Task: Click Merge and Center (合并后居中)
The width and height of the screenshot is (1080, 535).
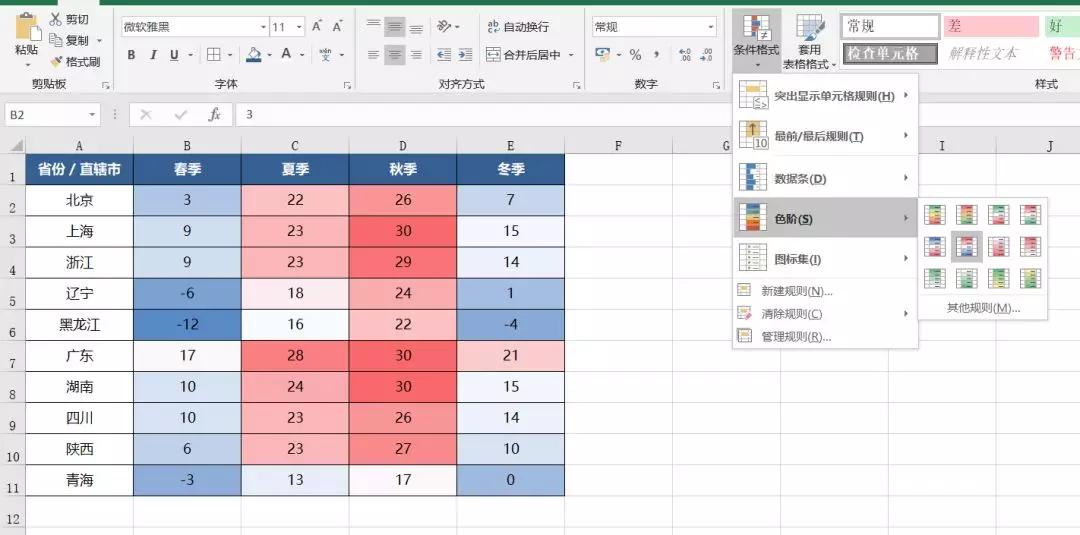Action: pyautogui.click(x=524, y=55)
